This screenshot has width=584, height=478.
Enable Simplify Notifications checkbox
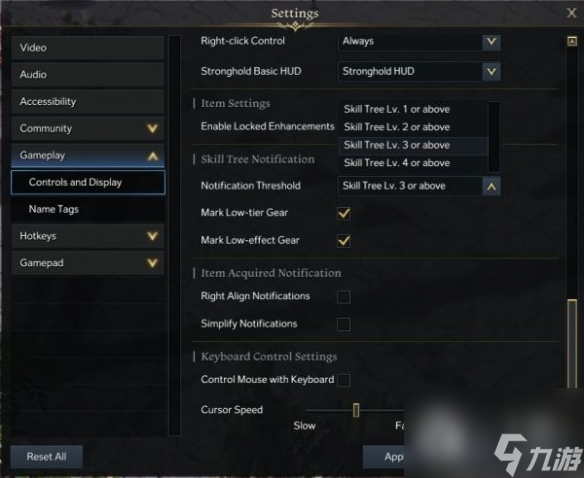[x=343, y=324]
